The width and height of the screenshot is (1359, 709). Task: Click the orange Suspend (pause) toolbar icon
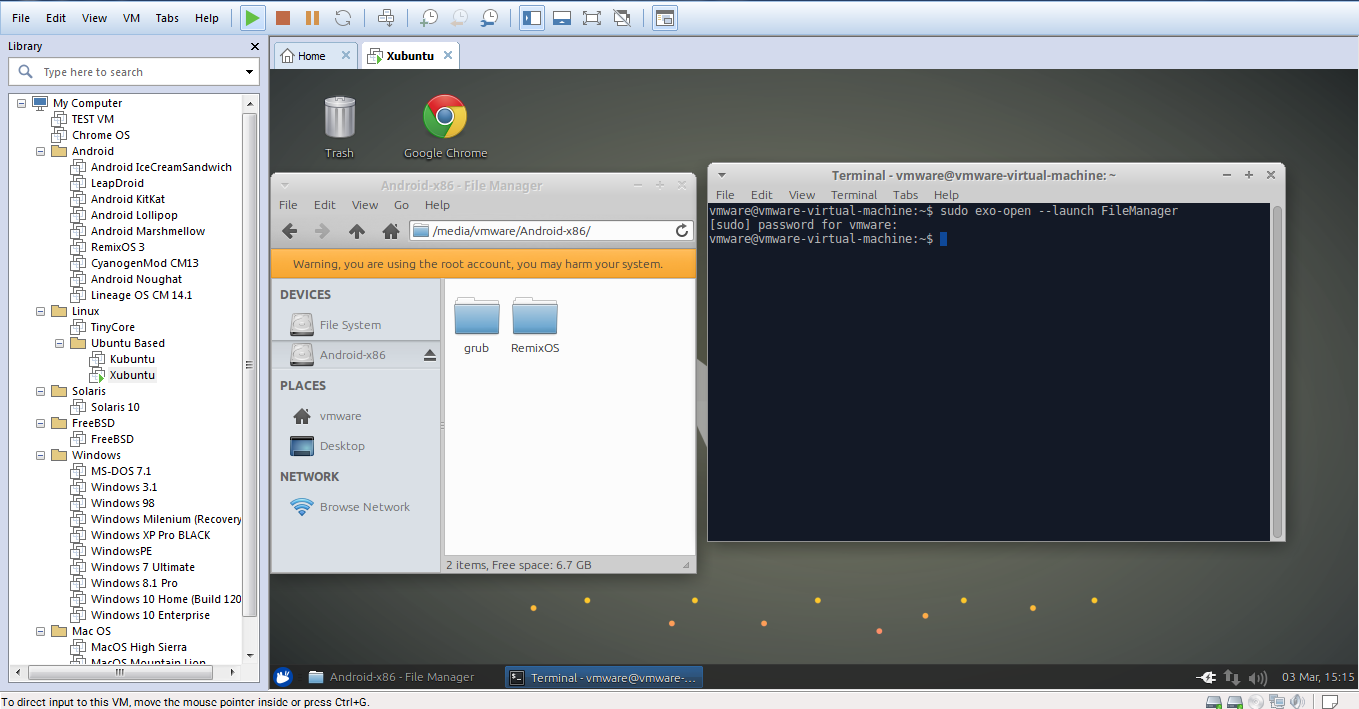[312, 18]
